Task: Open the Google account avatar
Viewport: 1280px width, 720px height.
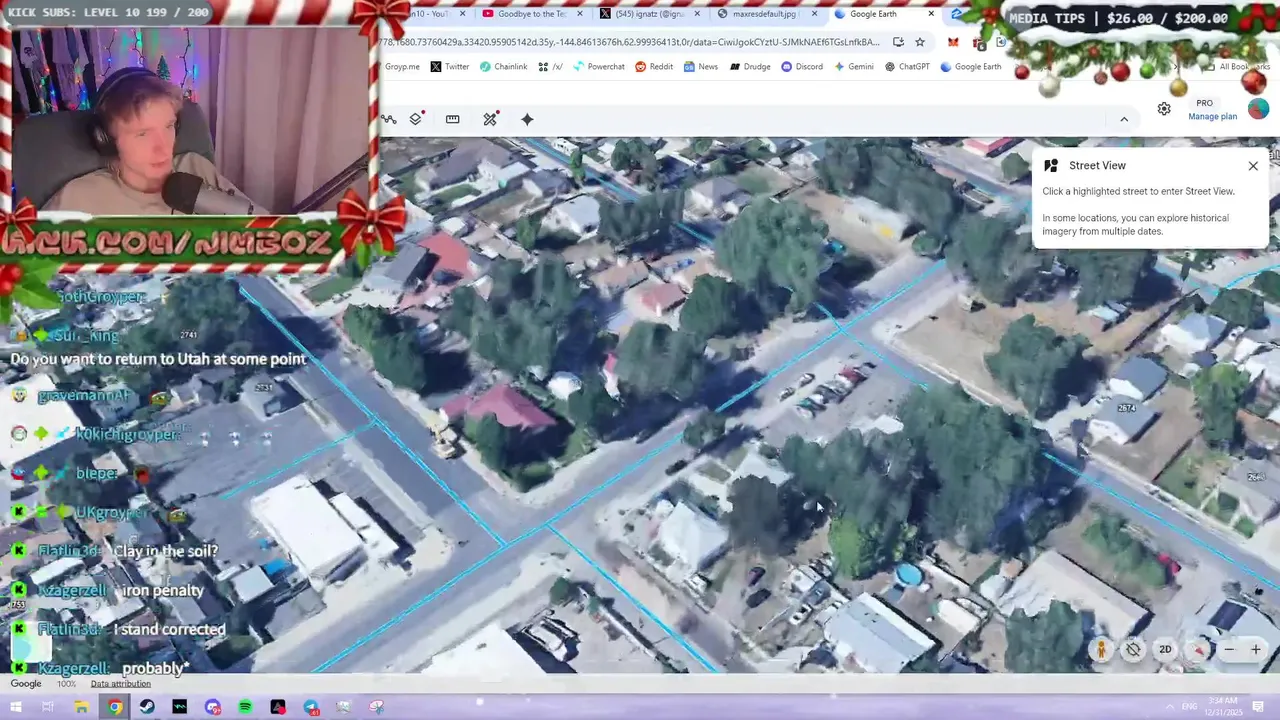Action: 1258,109
